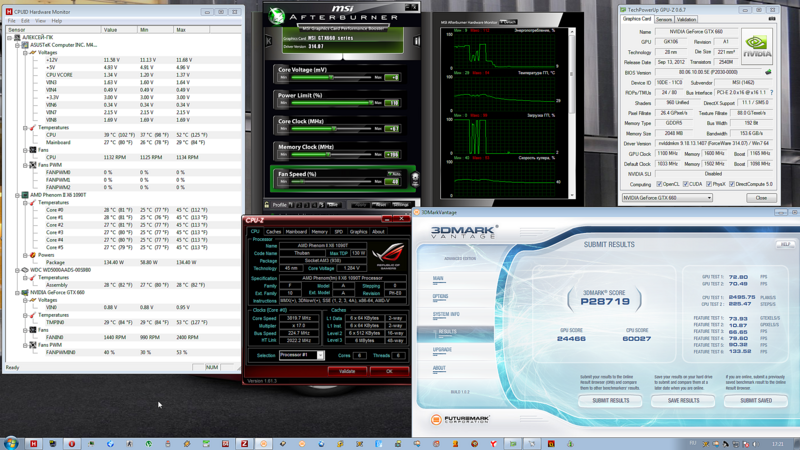
Task: Click the taskbar clock
Action: click(778, 444)
